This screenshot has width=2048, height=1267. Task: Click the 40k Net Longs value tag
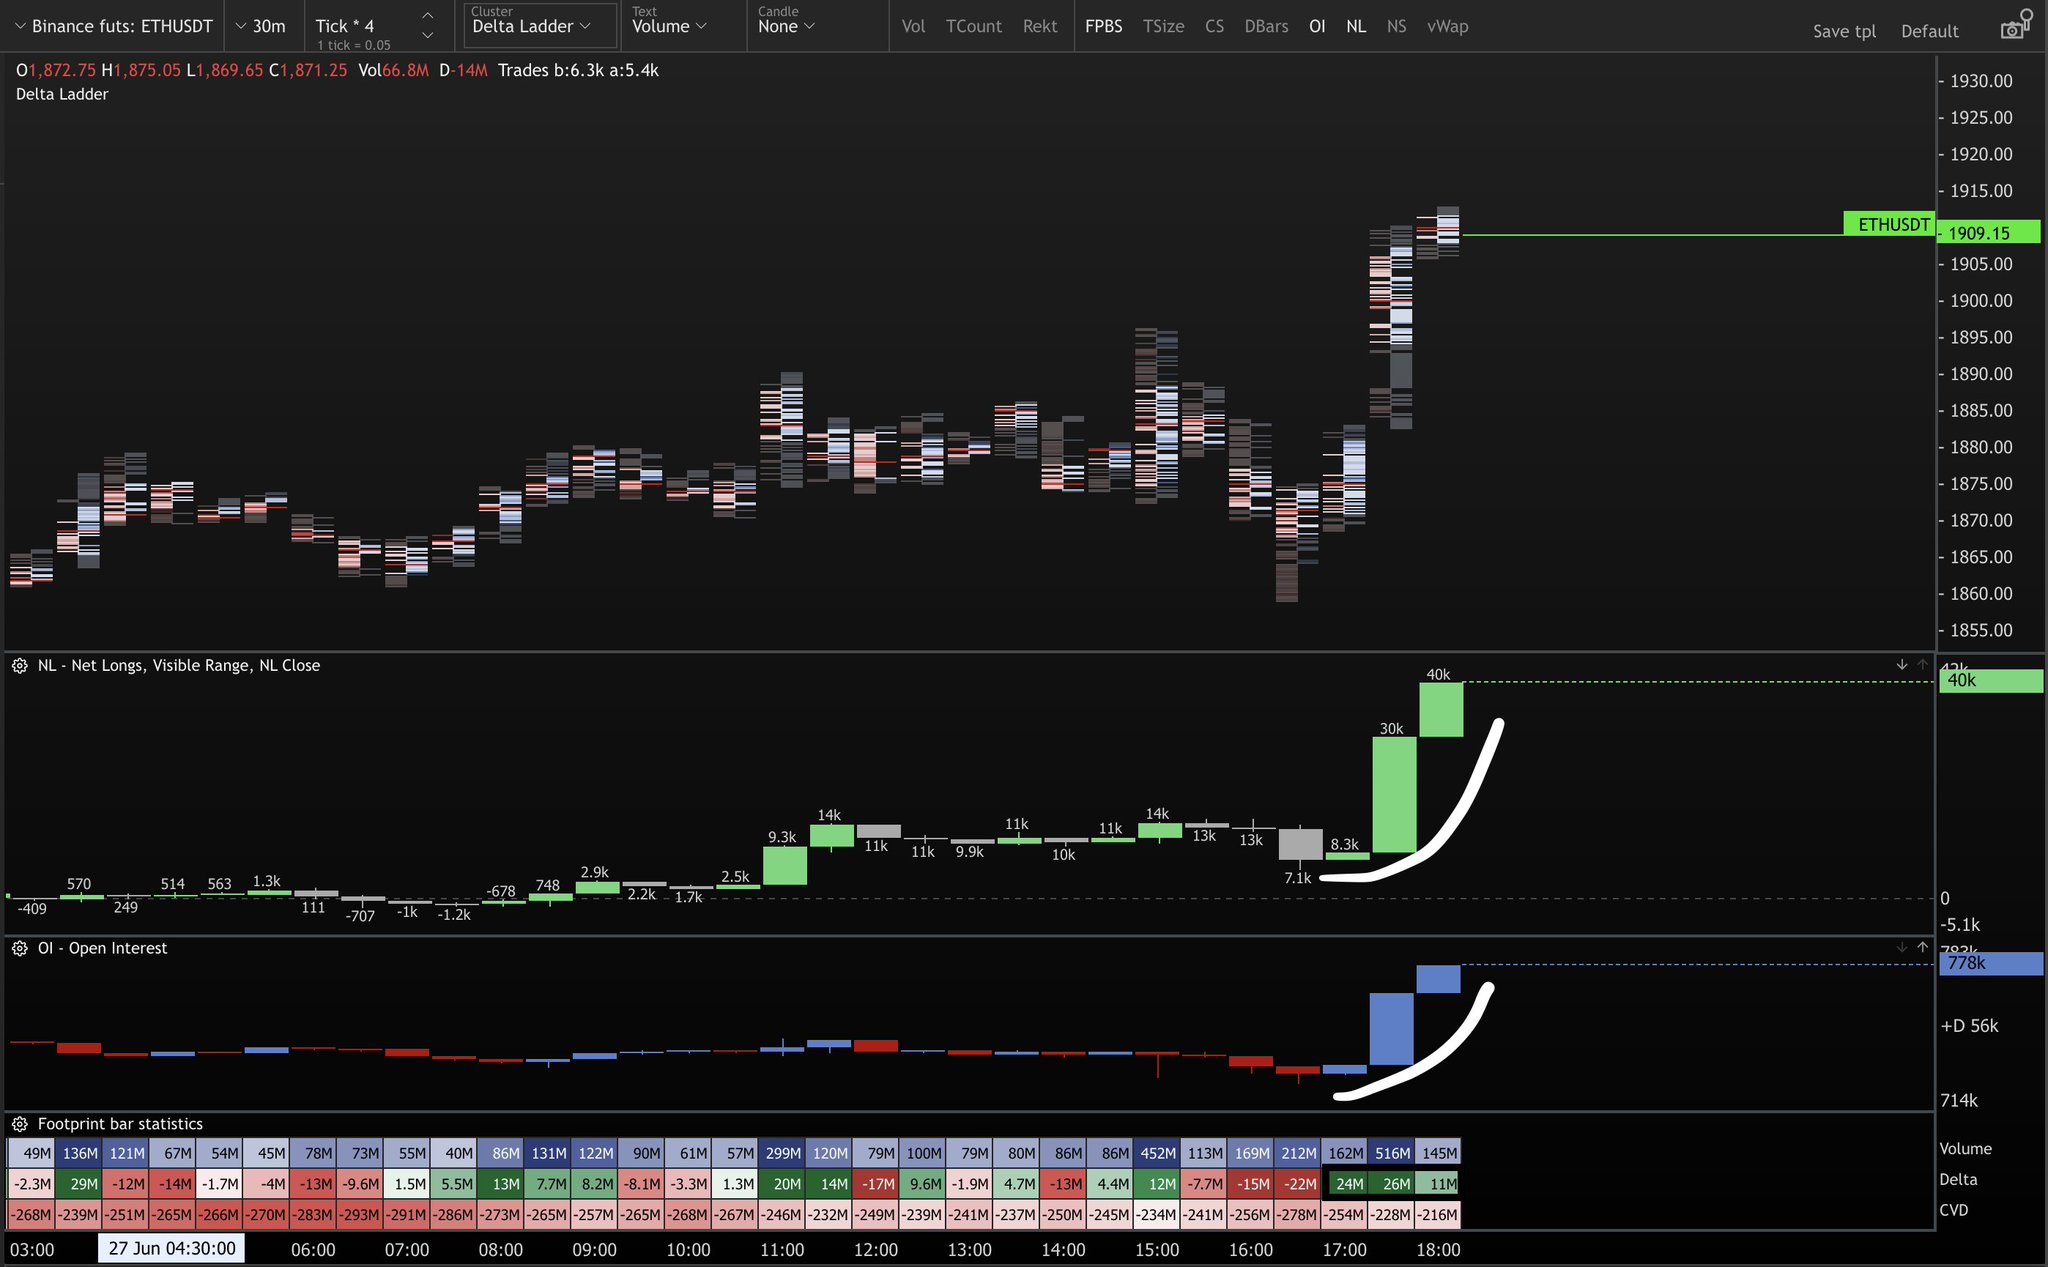[1990, 680]
